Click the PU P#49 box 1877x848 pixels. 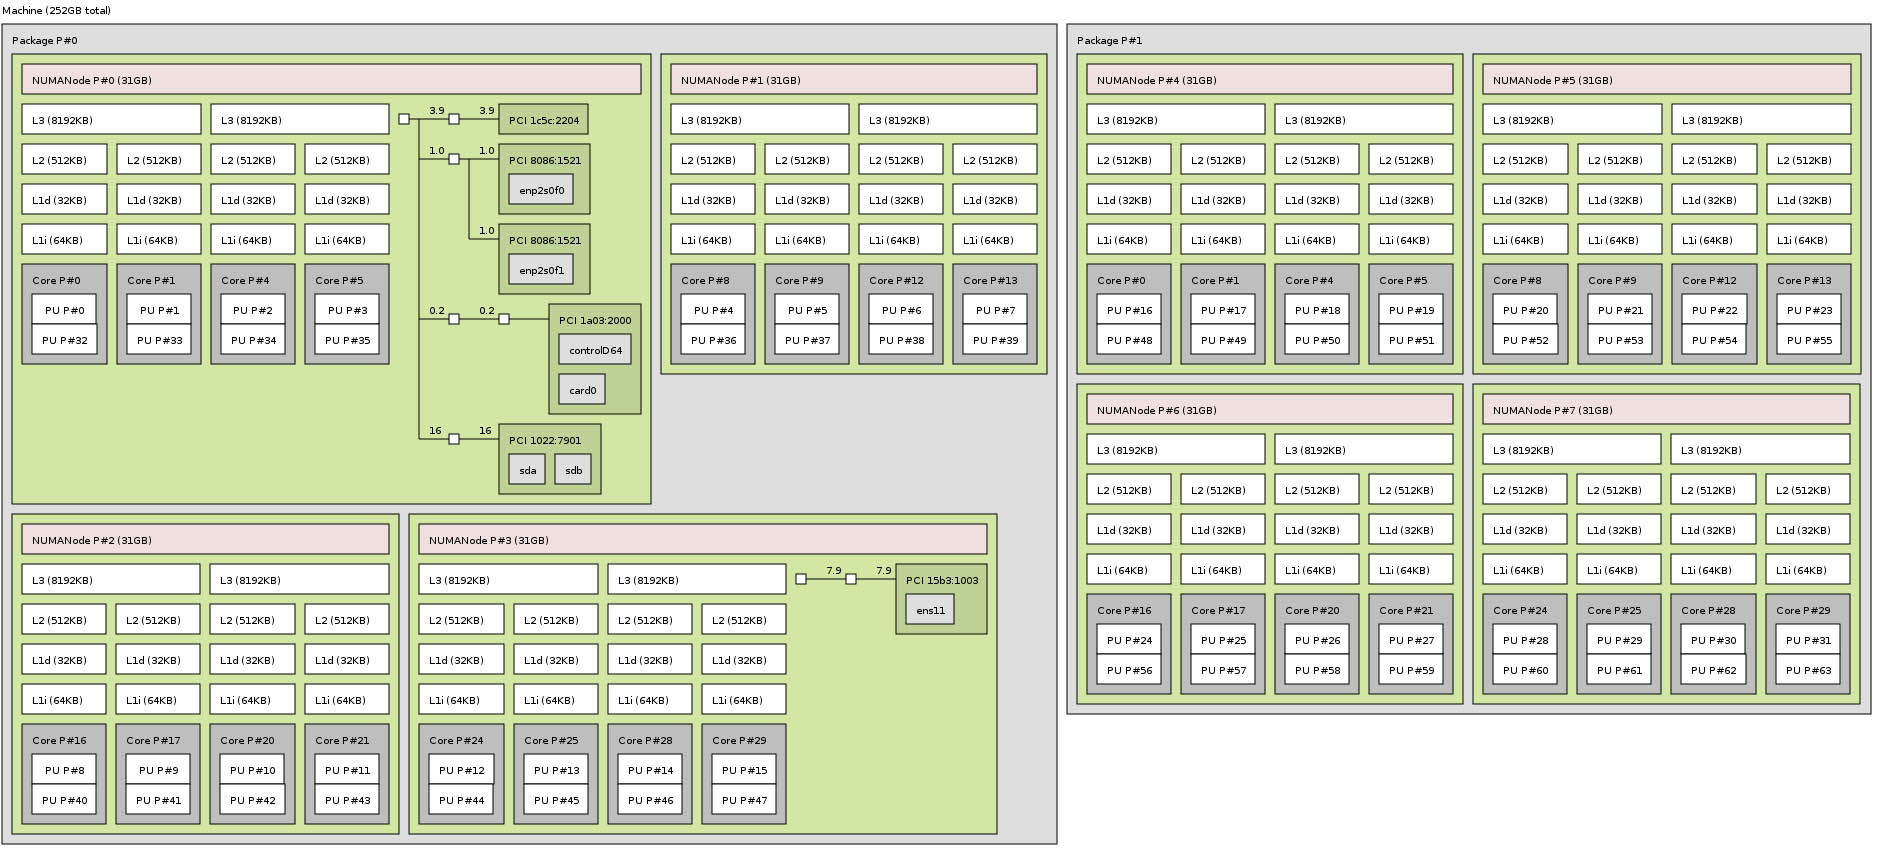(x=1223, y=340)
